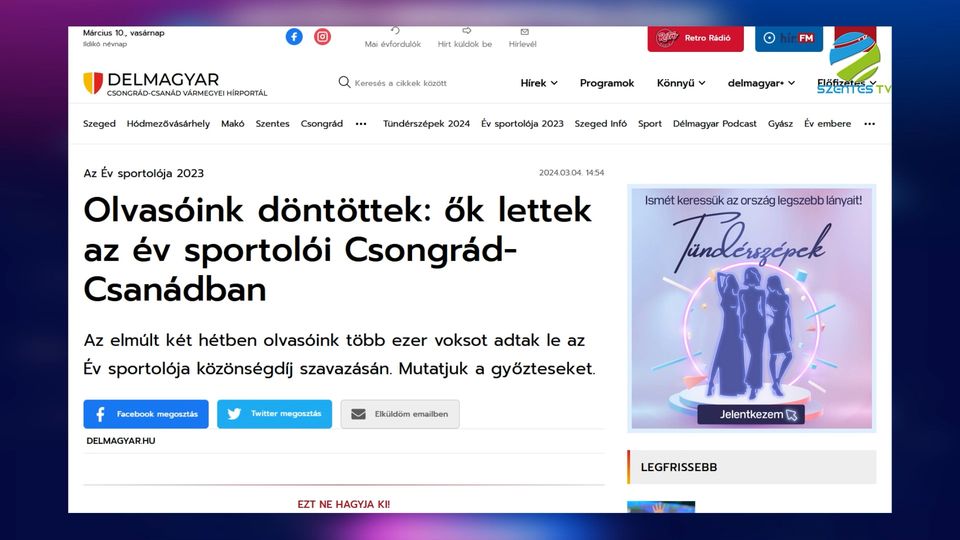Open the Hírlevél envelope icon
The height and width of the screenshot is (540, 960).
coord(524,32)
